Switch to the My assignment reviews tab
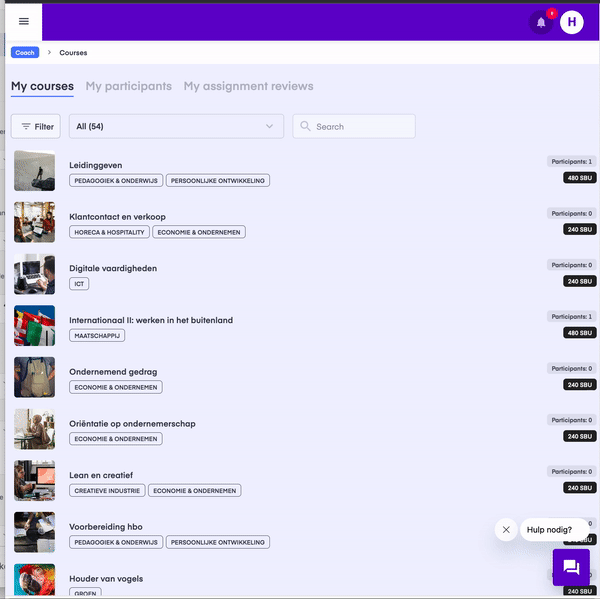Screen dimensions: 600x599 pyautogui.click(x=248, y=86)
